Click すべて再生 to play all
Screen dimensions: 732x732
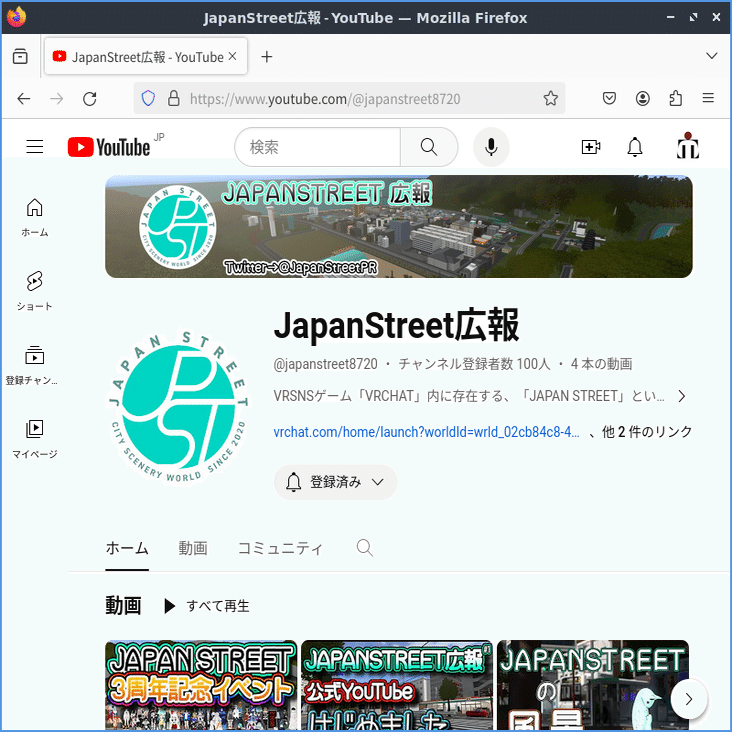[x=207, y=606]
